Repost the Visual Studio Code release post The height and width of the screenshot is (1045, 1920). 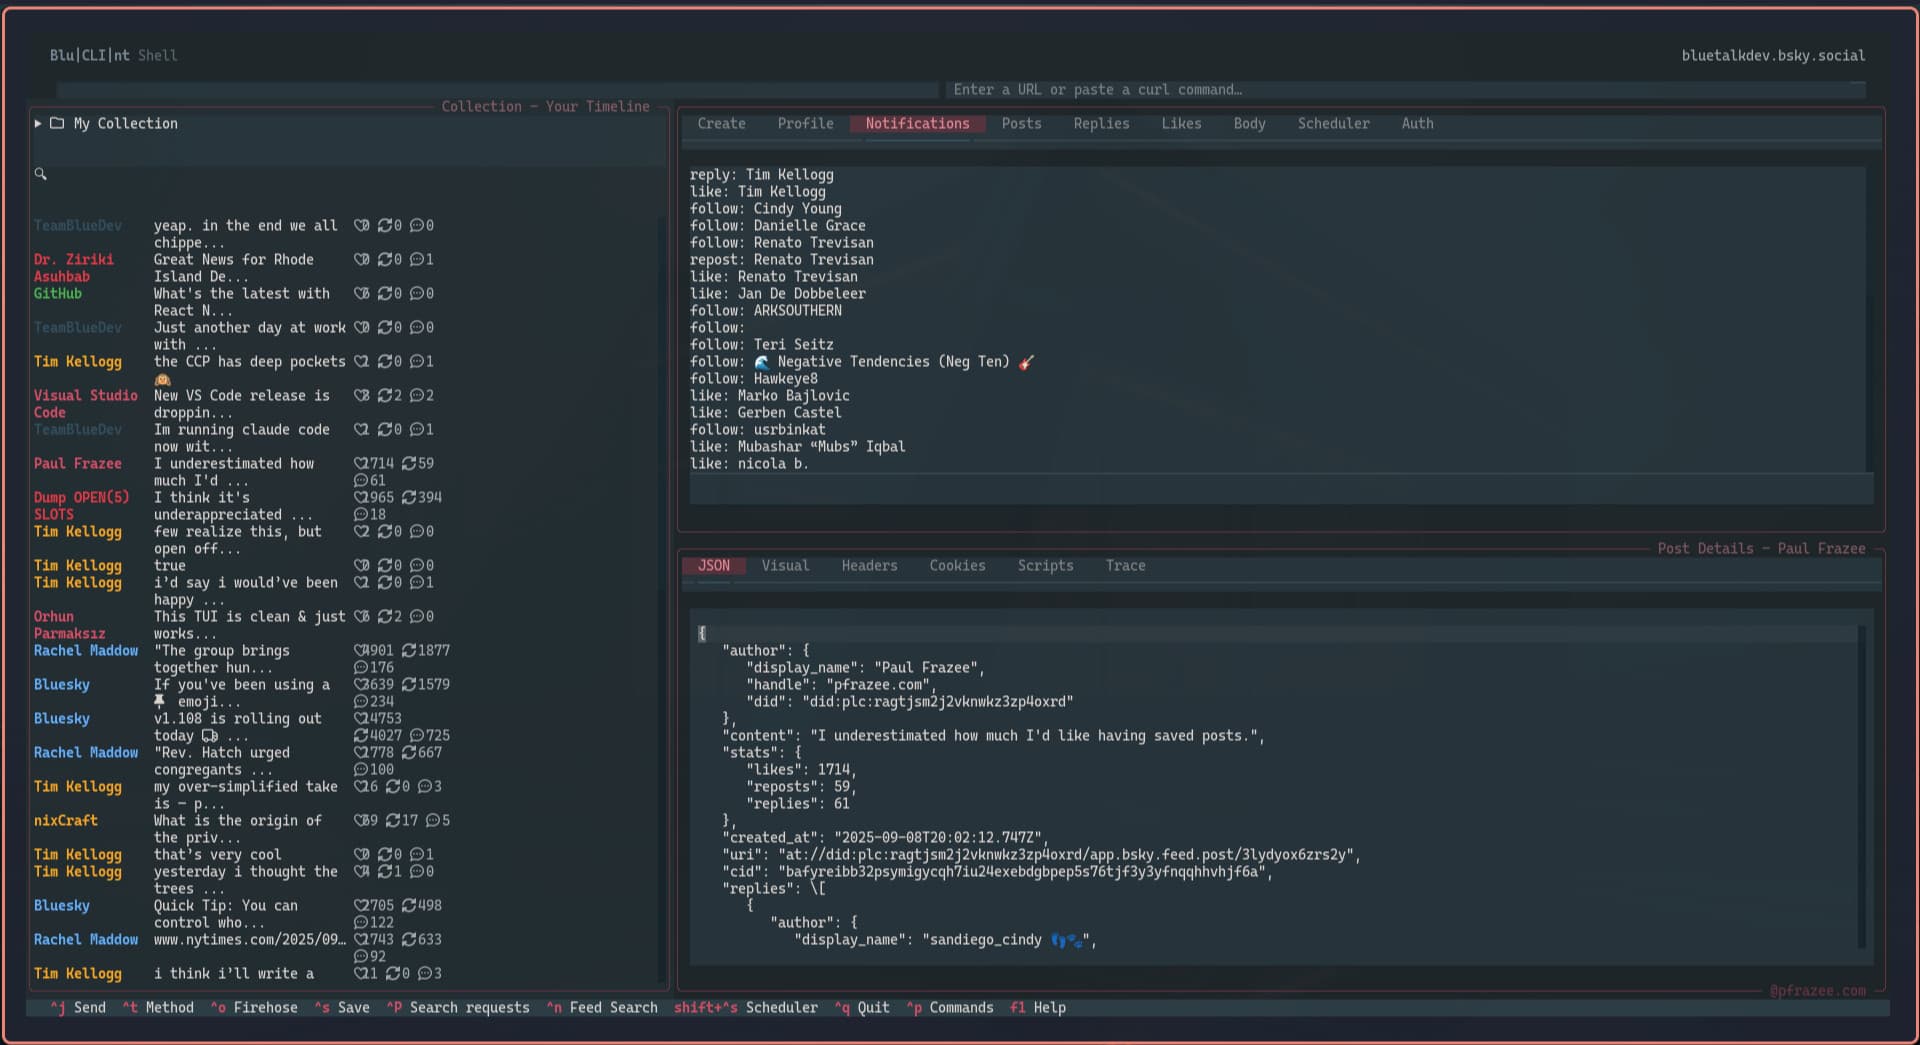point(388,395)
